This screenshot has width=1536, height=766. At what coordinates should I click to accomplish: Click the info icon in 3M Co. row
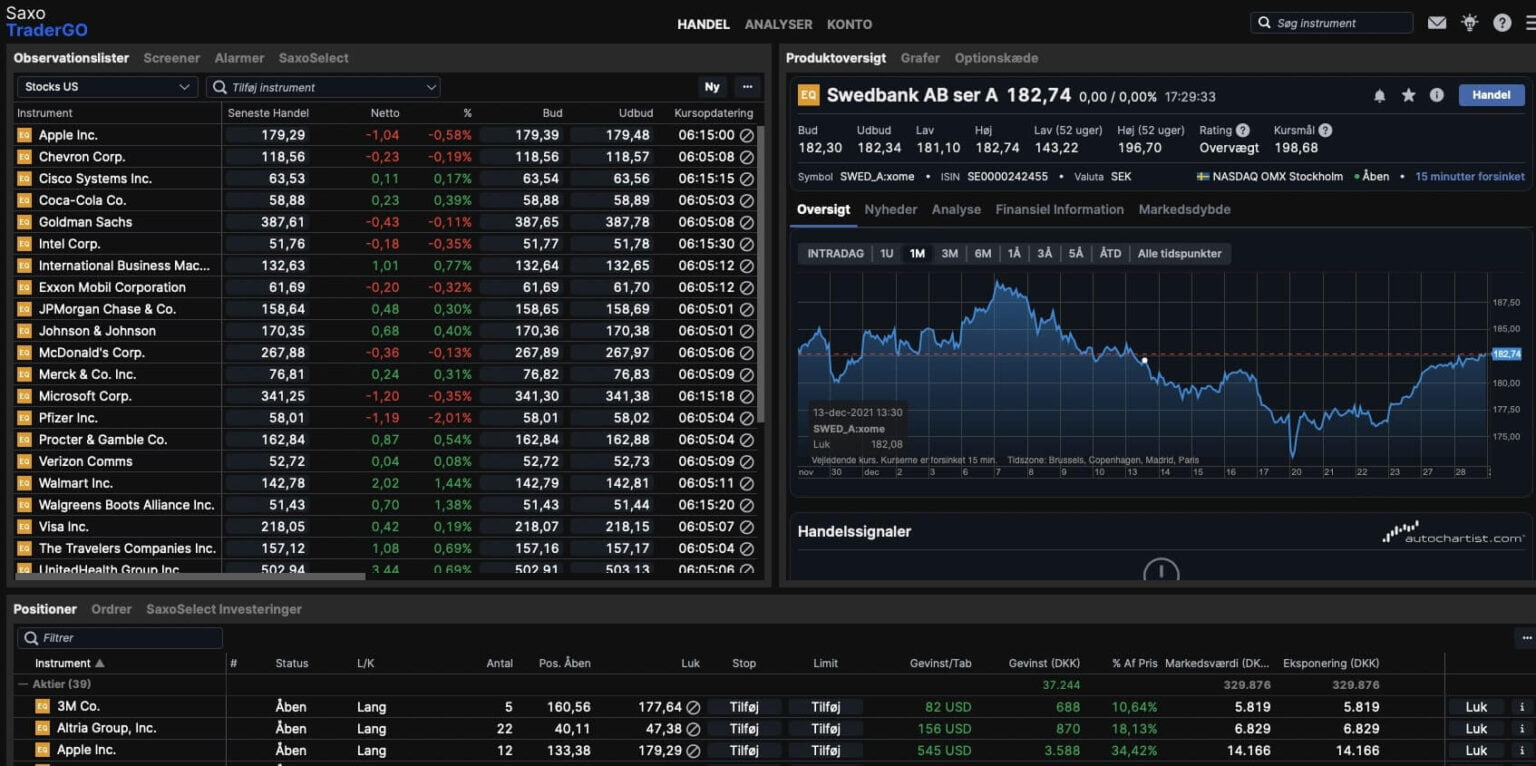(x=1523, y=707)
